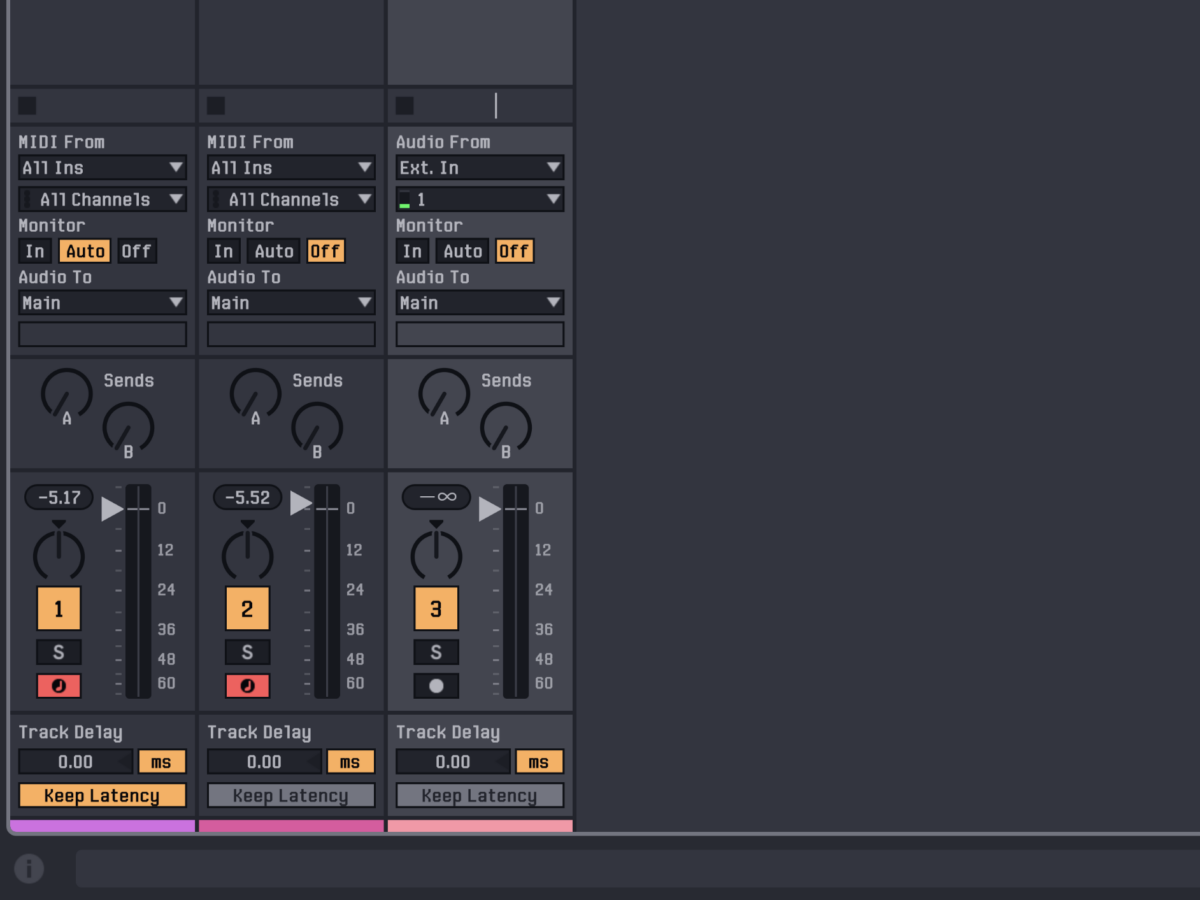Disable Keep Latency on track 1
1200x900 pixels.
coord(102,796)
